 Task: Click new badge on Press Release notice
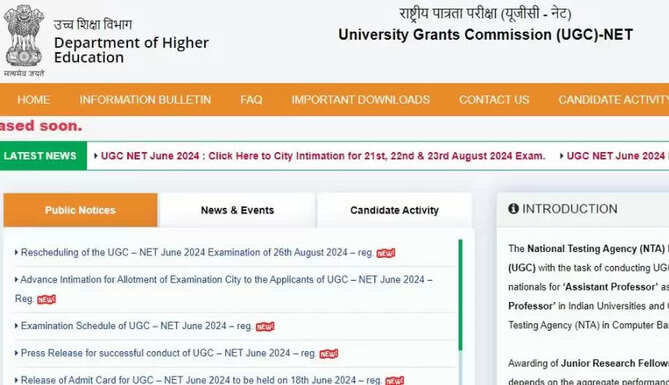tap(329, 354)
